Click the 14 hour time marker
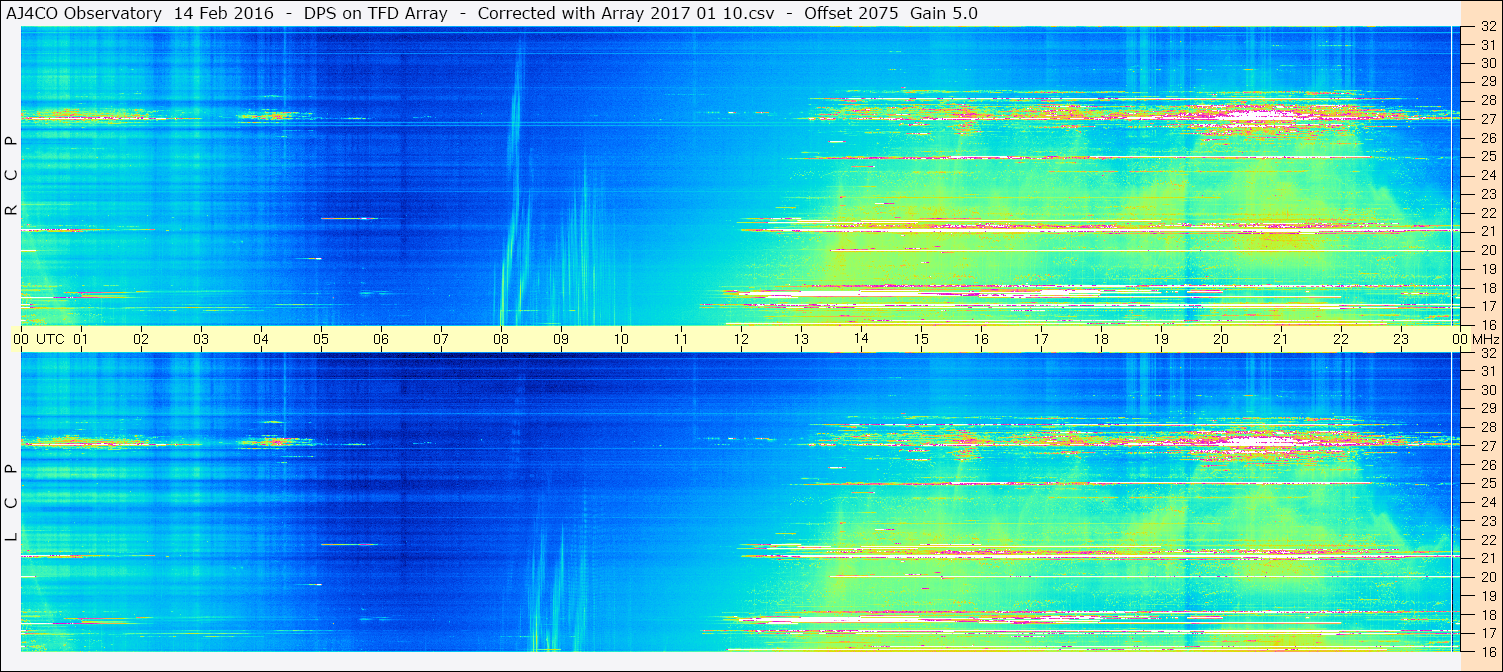Viewport: 1503px width, 672px height. pos(861,339)
